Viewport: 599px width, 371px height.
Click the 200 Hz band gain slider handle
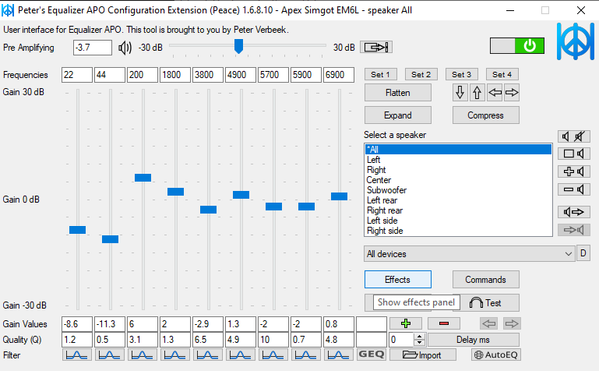coord(142,178)
